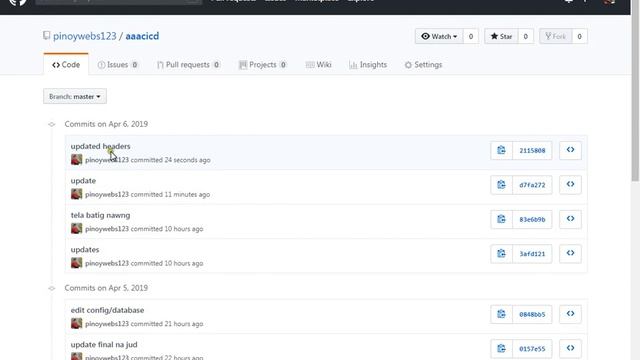The height and width of the screenshot is (360, 640).
Task: Switch to the Issues tab
Action: tap(118, 64)
